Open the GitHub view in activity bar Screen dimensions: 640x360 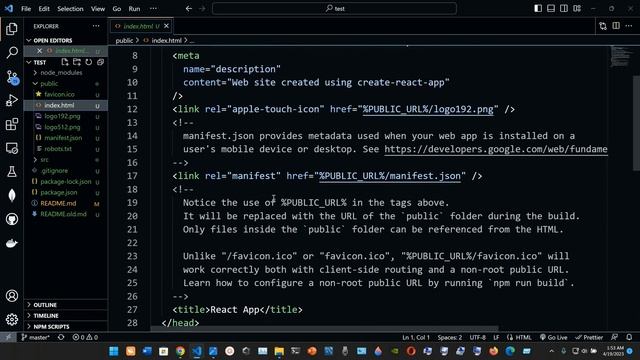[x=12, y=219]
